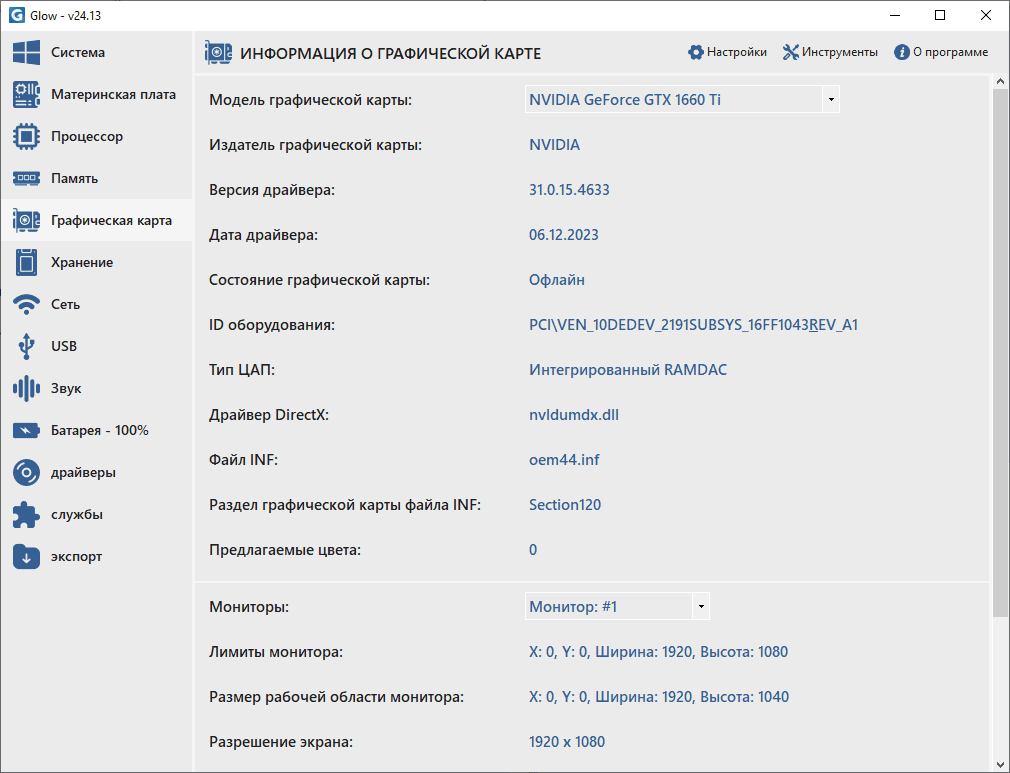Click the Сеть Wi-Fi icon
1010x773 pixels.
pos(26,305)
